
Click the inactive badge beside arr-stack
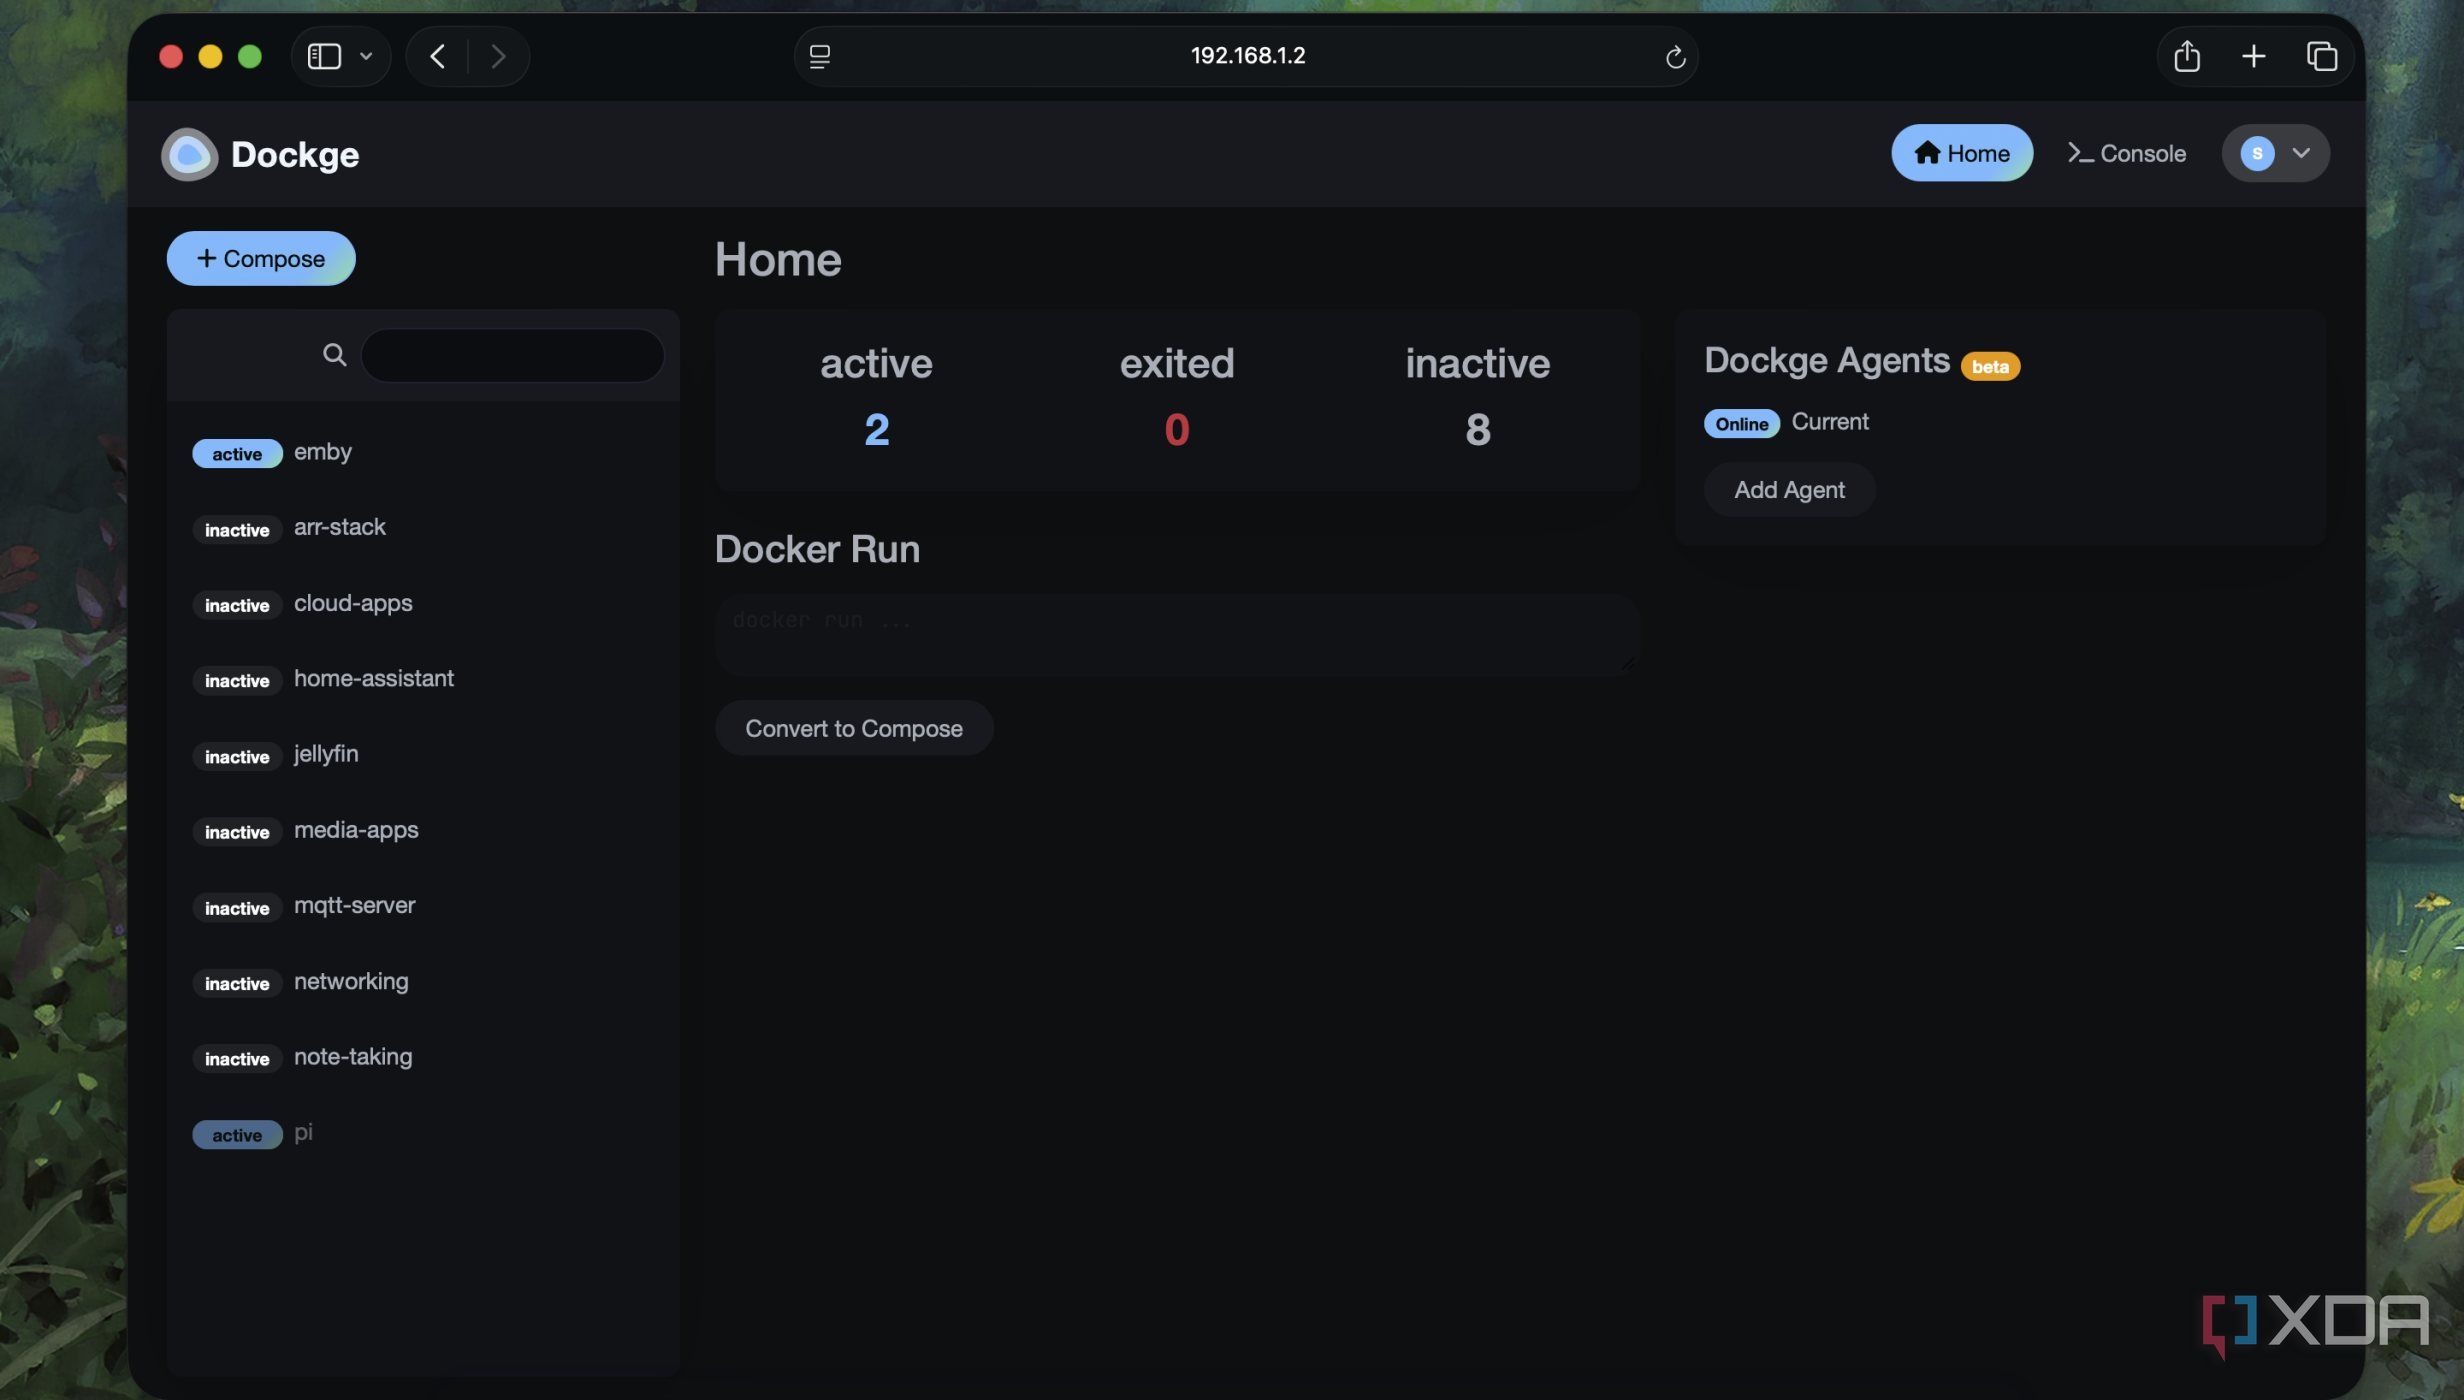[237, 530]
